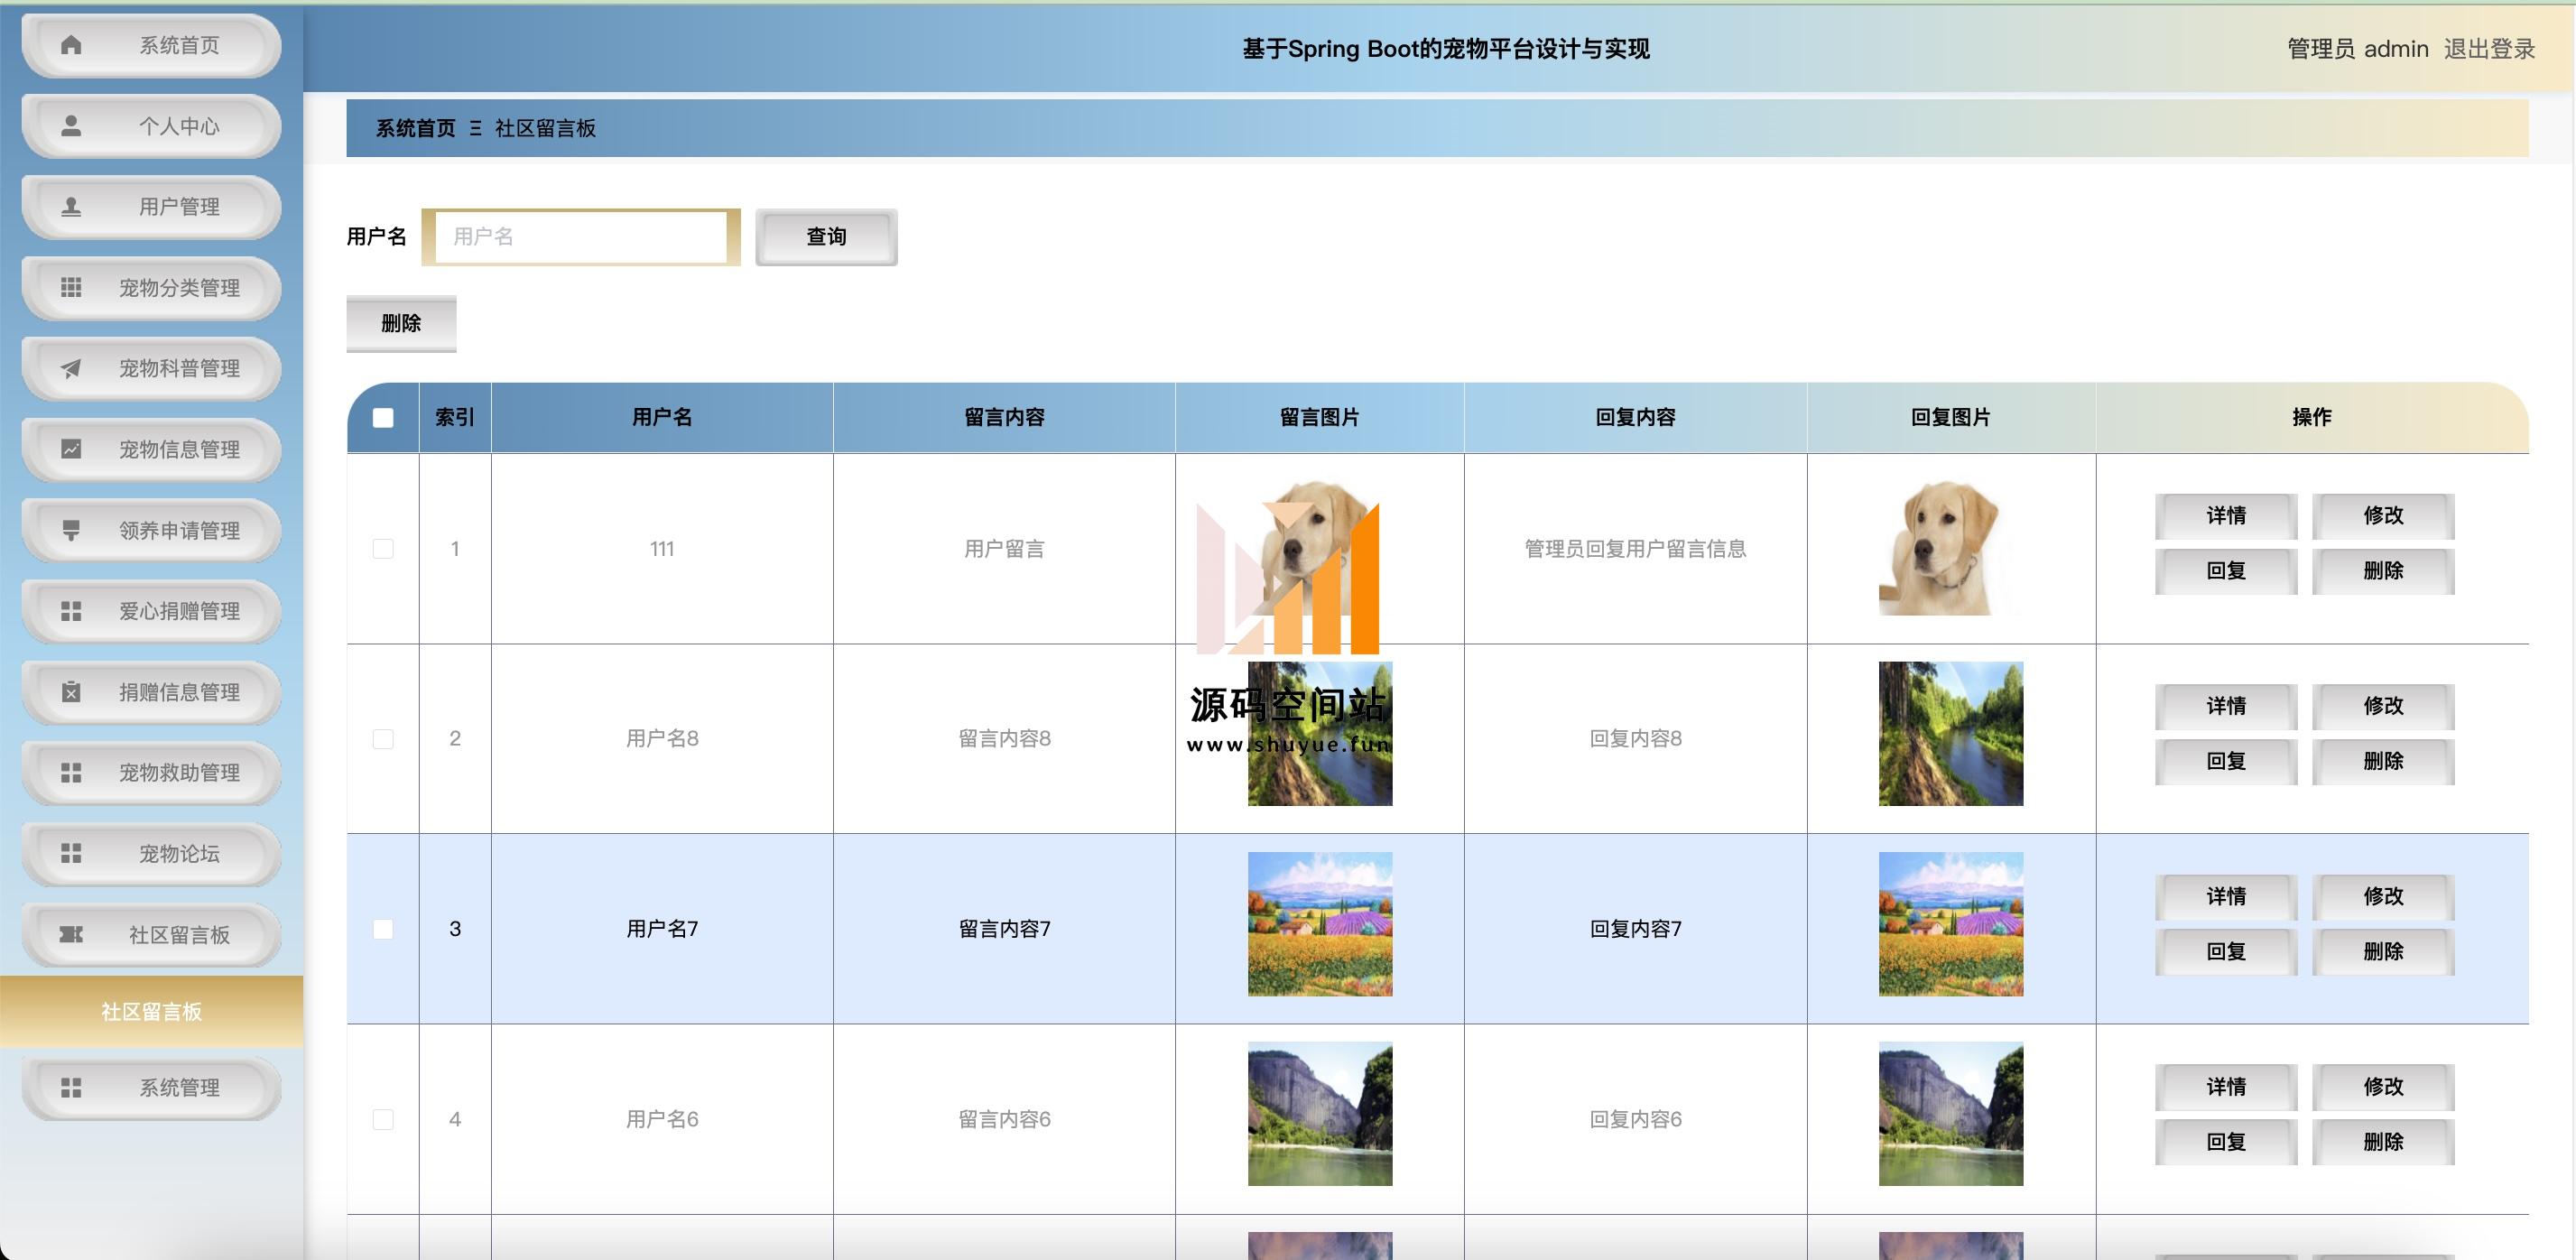The image size is (2576, 1260).
Task: Click the tiles icon beside 宠物救助管理
Action: coord(71,773)
